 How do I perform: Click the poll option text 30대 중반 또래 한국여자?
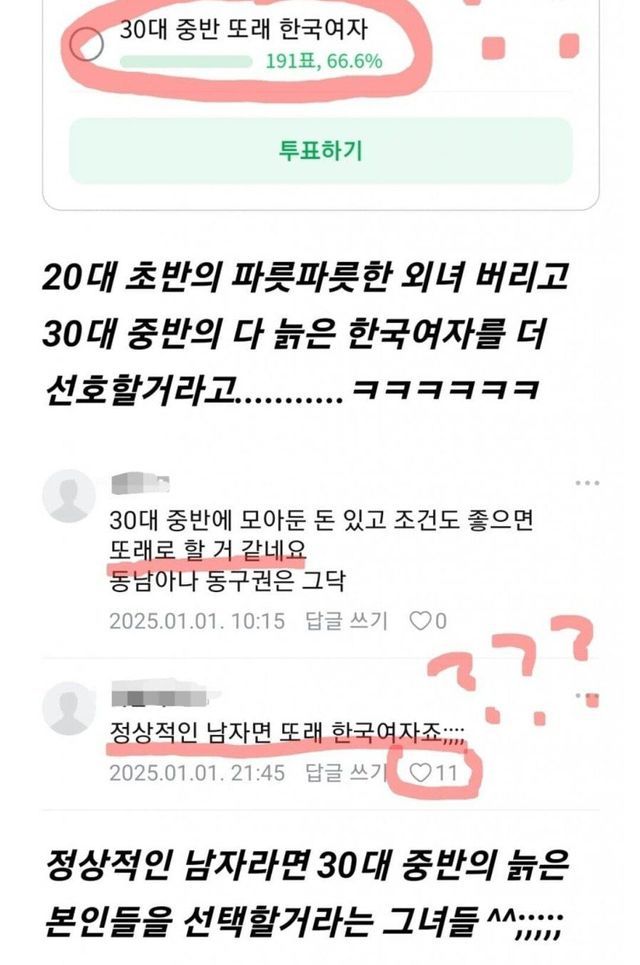point(243,29)
